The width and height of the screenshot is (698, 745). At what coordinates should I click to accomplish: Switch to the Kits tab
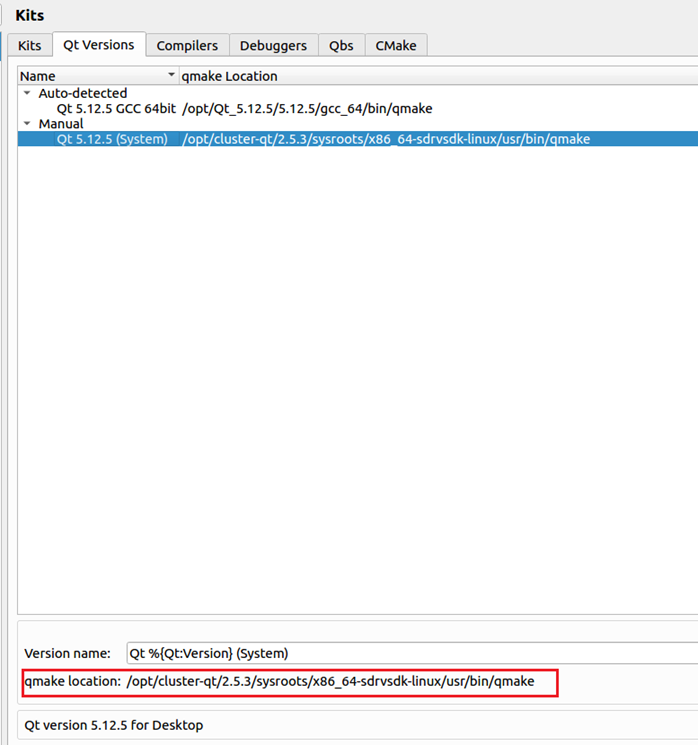coord(29,46)
